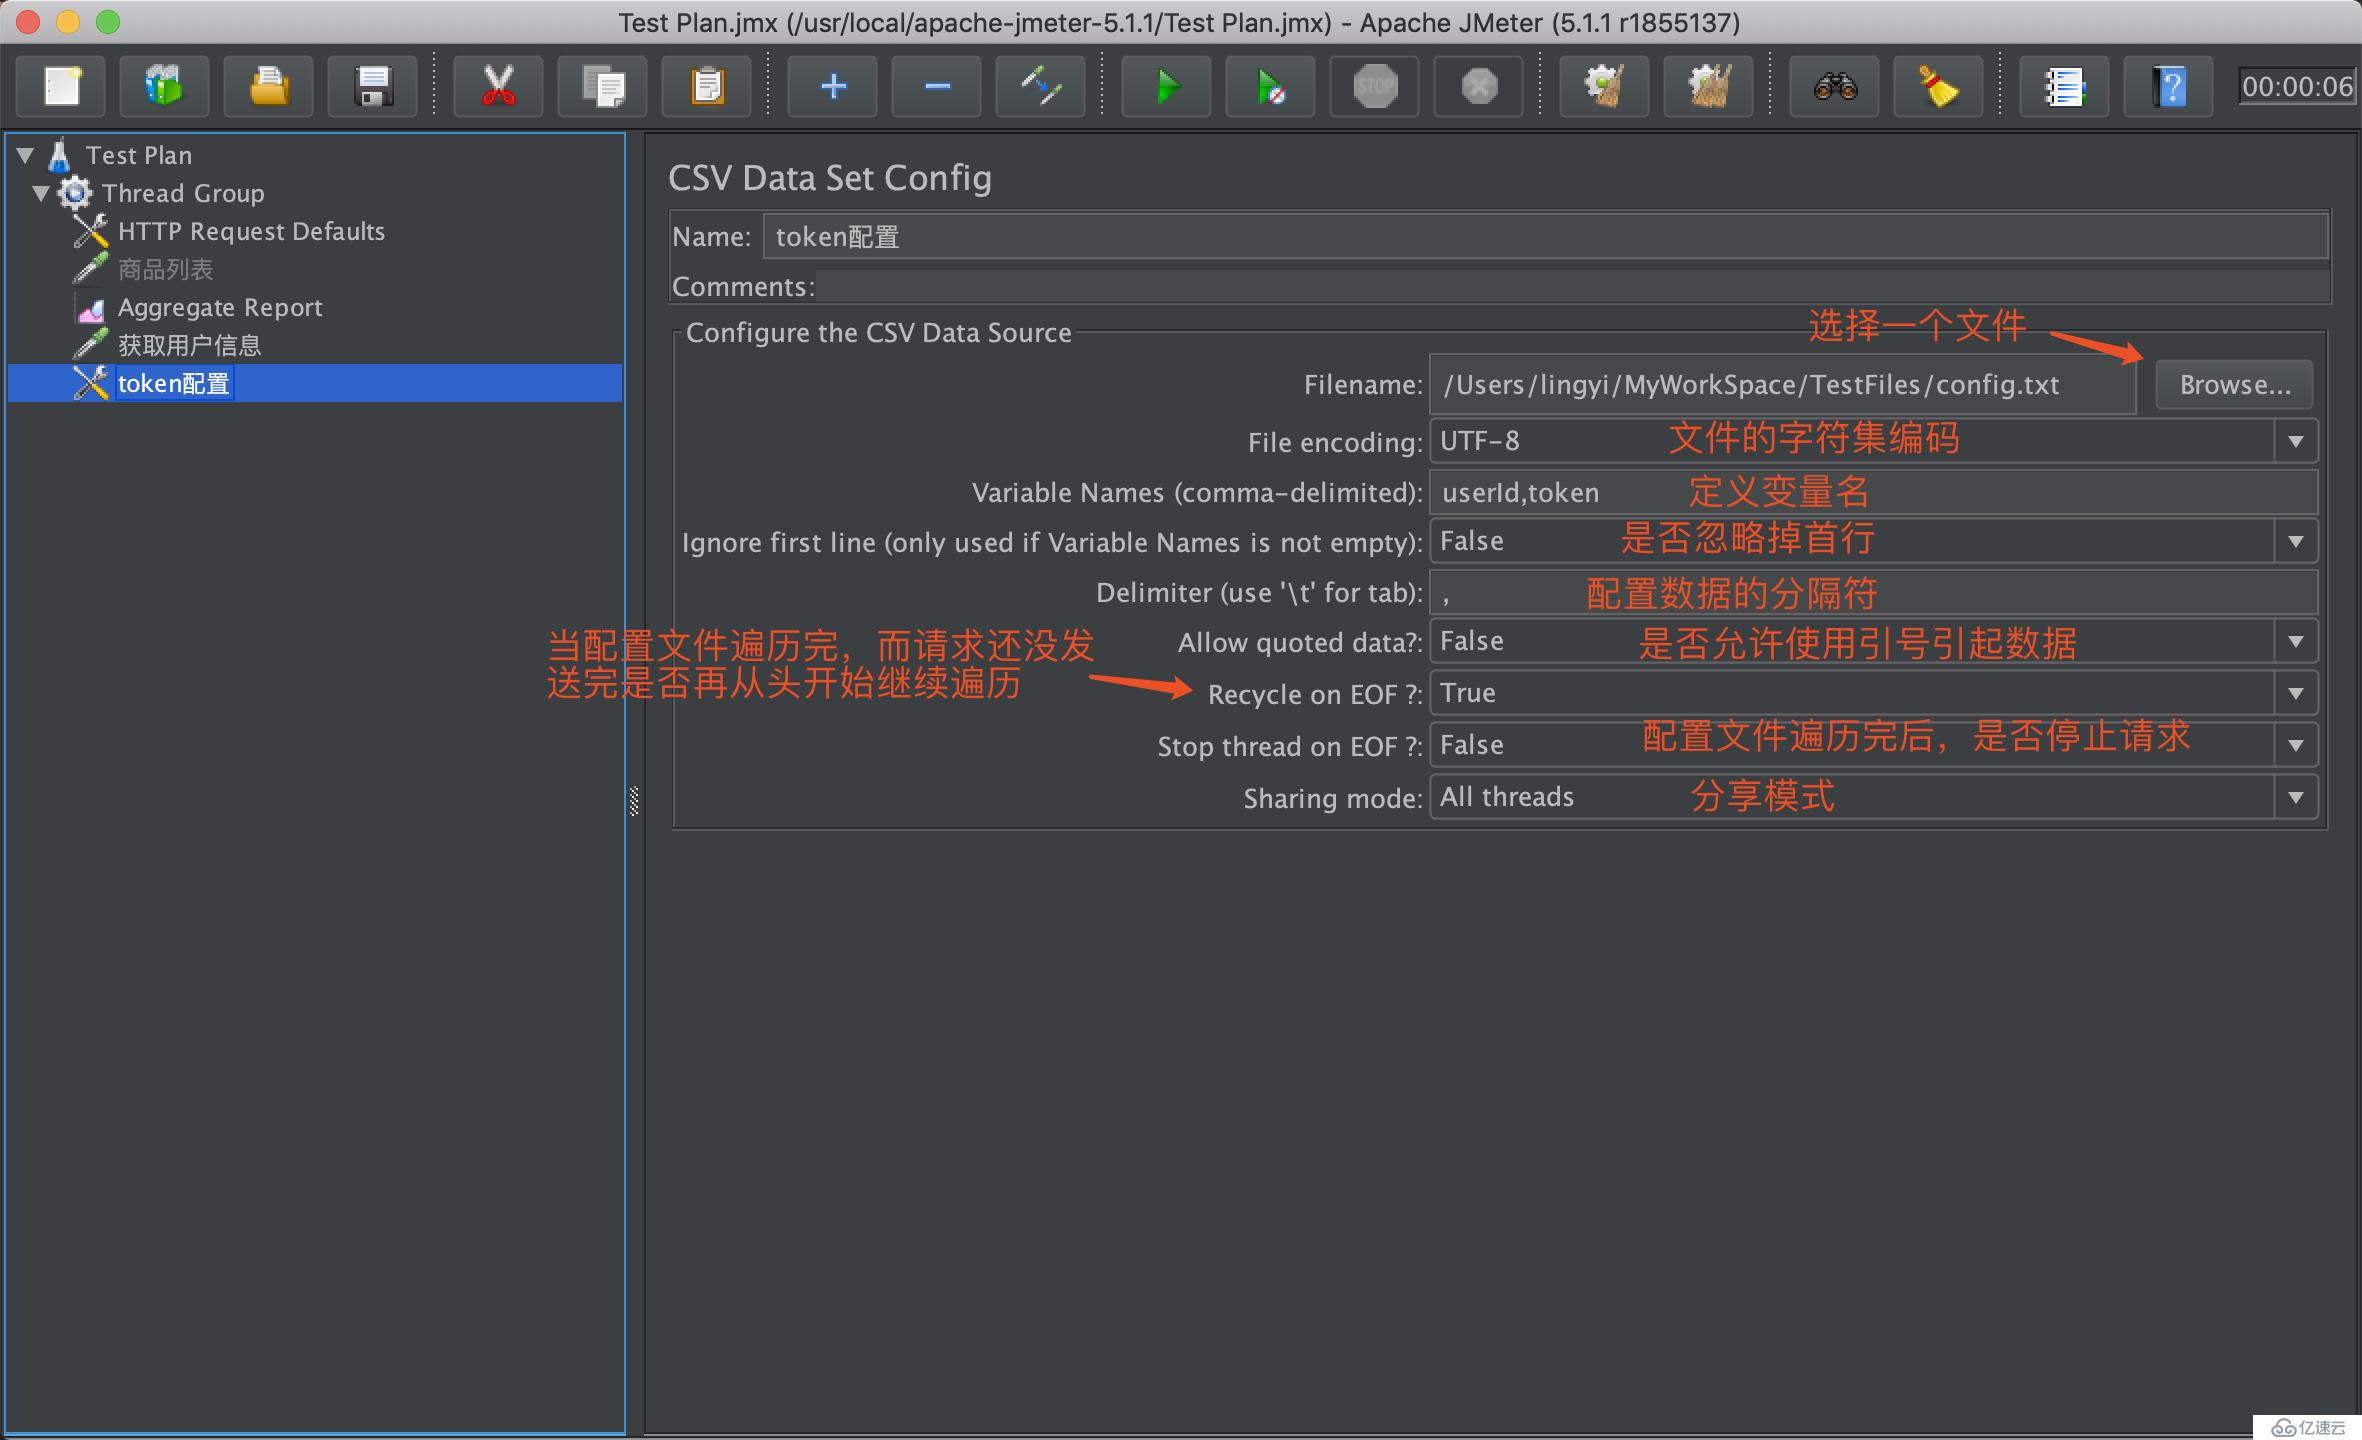Select the Thread Group node

click(183, 193)
